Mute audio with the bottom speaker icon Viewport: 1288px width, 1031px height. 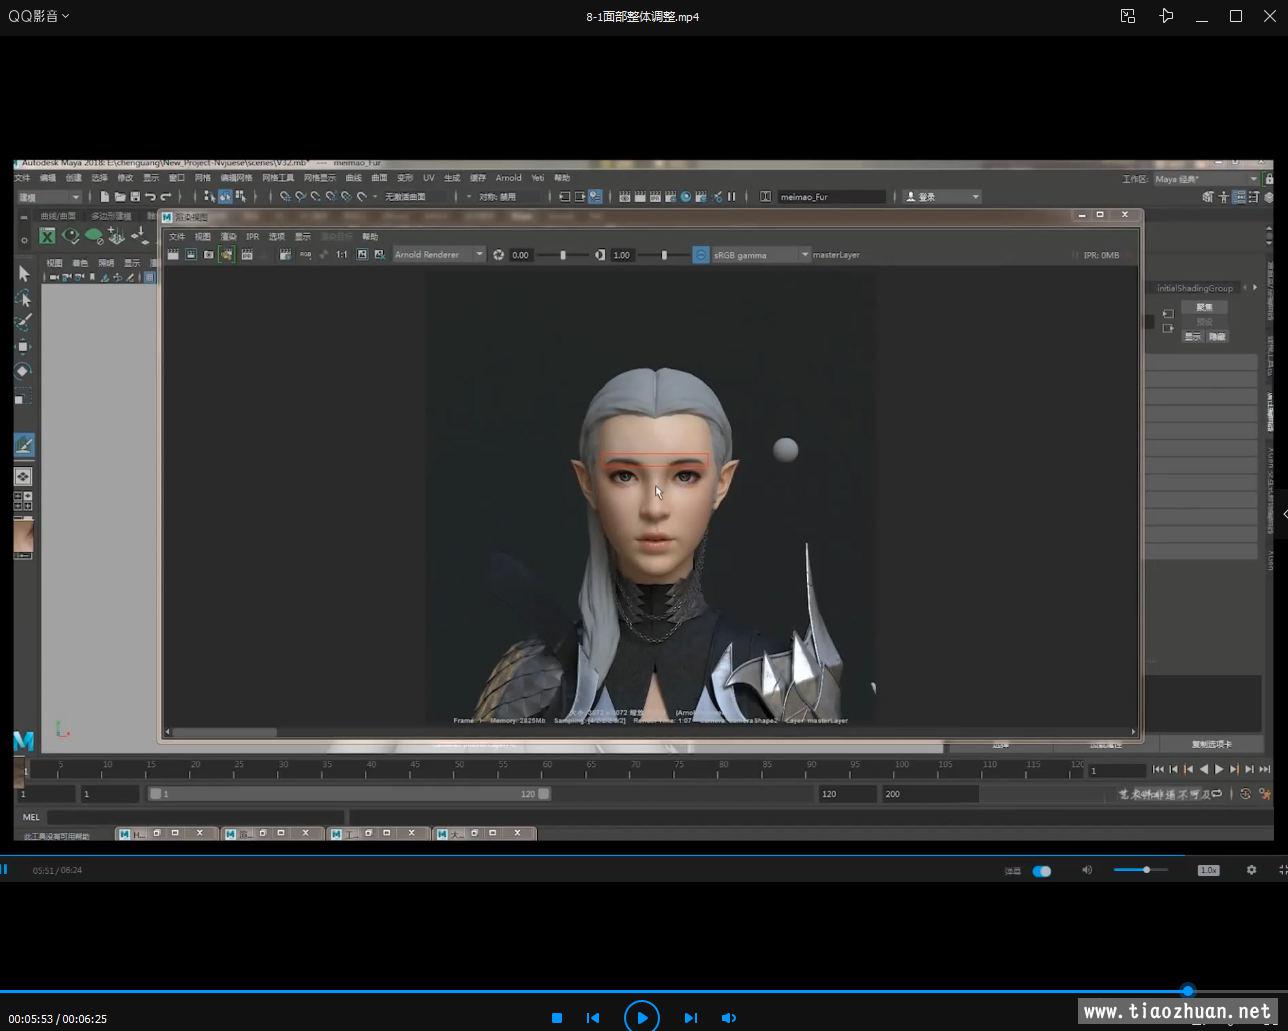click(729, 1018)
